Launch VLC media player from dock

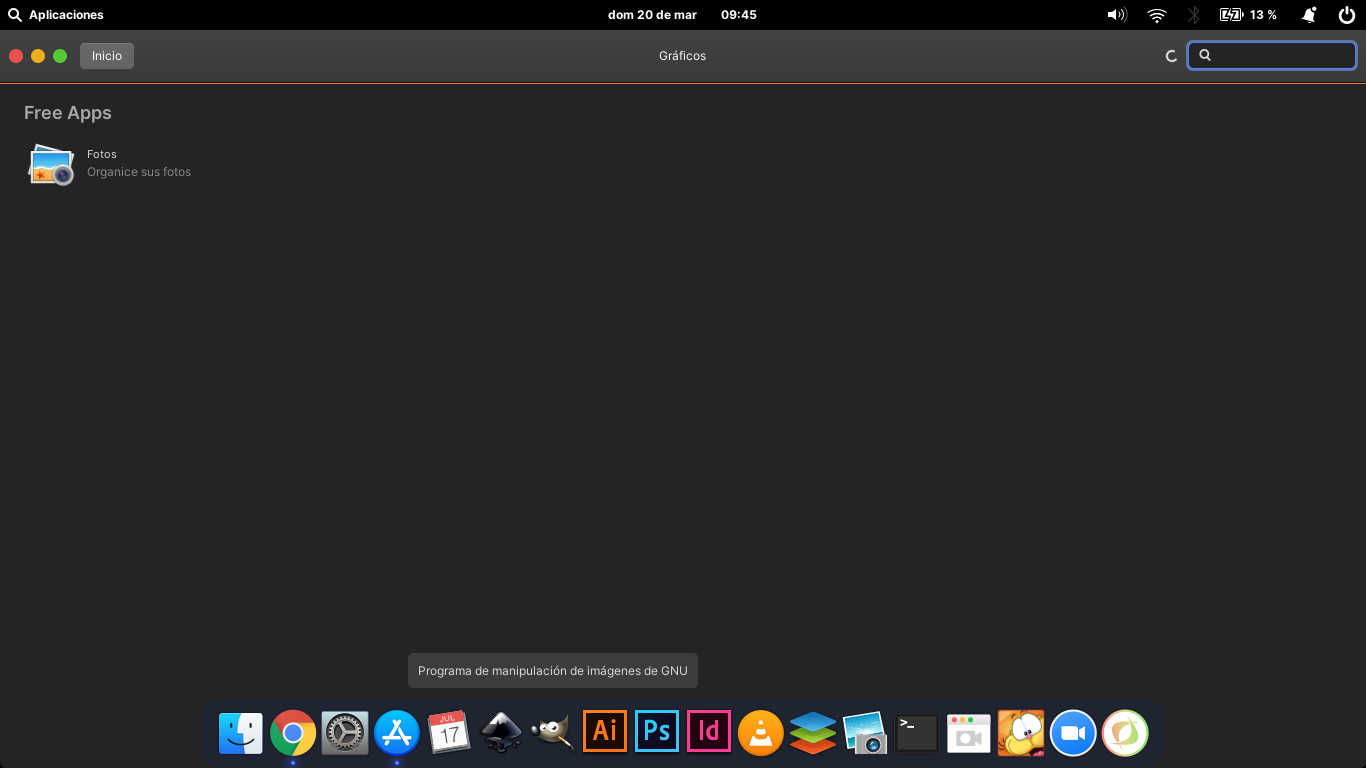761,733
